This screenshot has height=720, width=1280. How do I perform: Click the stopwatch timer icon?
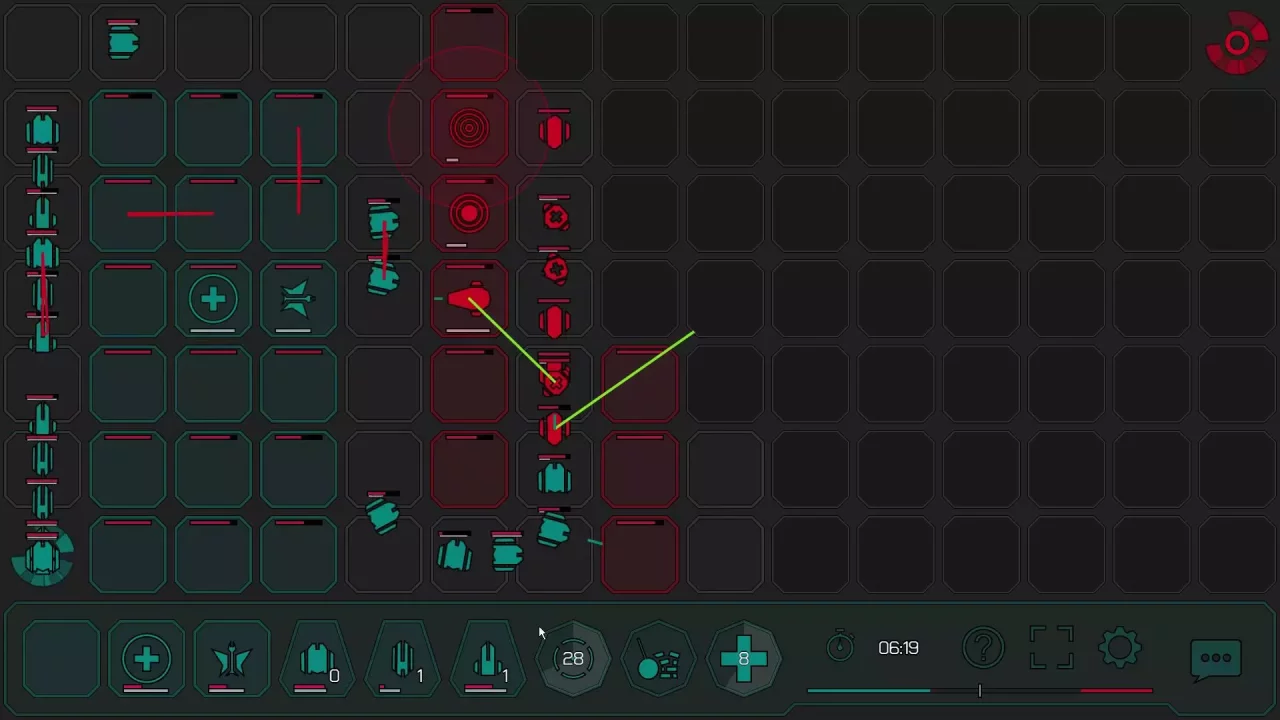(x=840, y=648)
